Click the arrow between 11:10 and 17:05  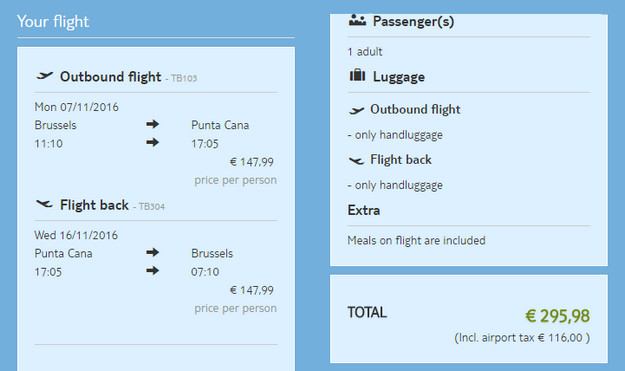pos(152,142)
